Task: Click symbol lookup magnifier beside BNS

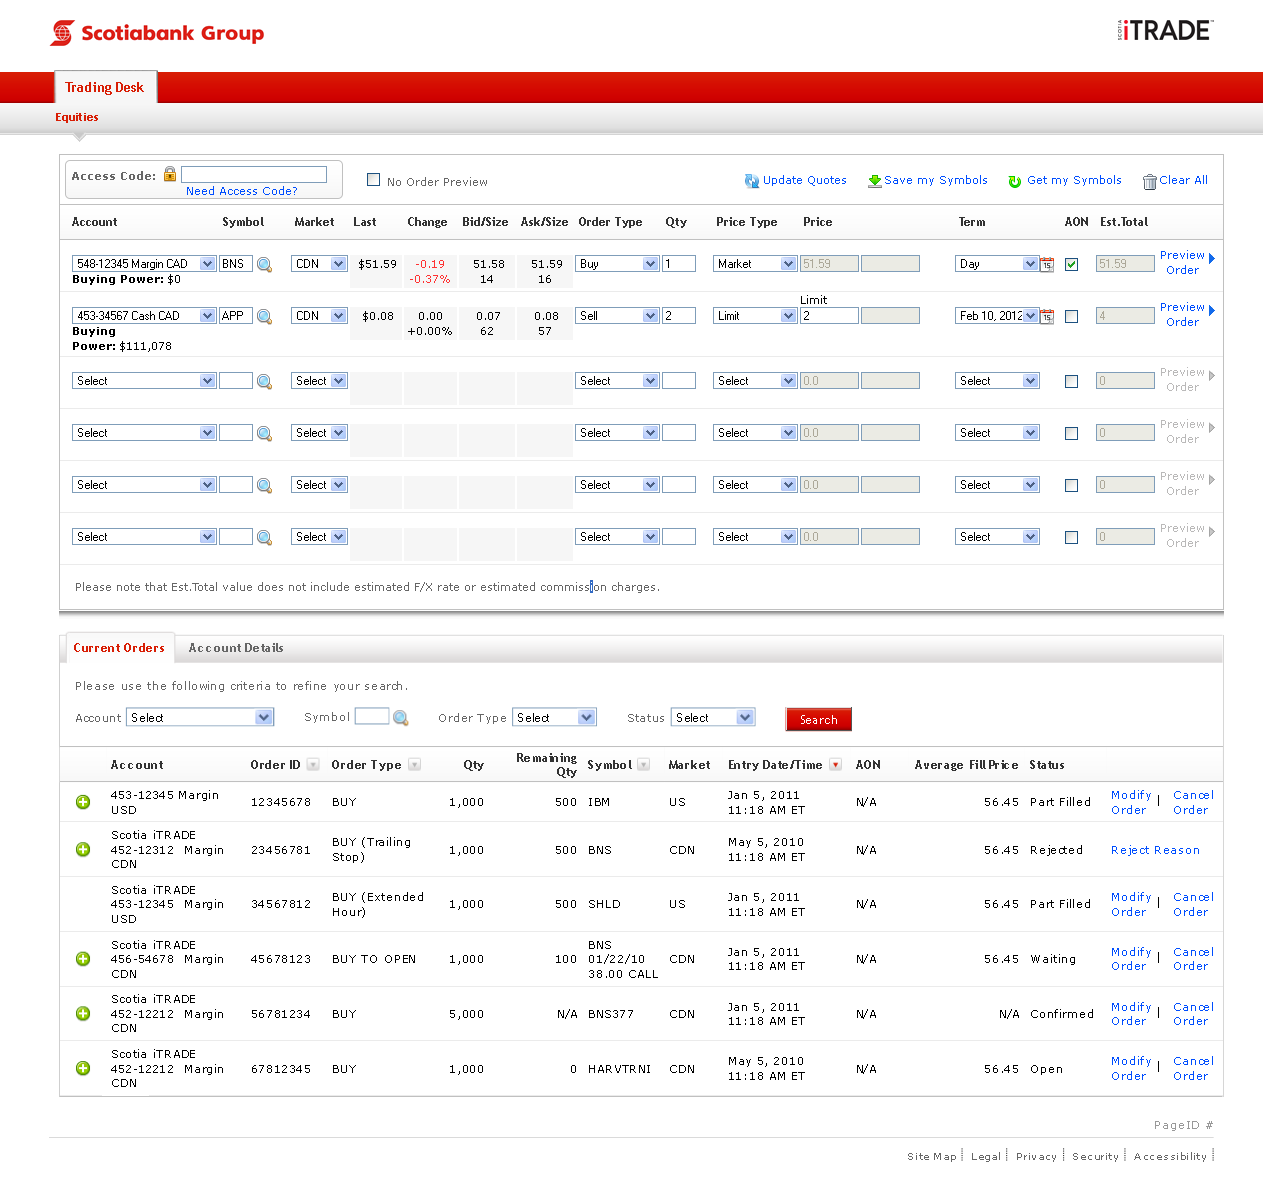Action: tap(264, 265)
